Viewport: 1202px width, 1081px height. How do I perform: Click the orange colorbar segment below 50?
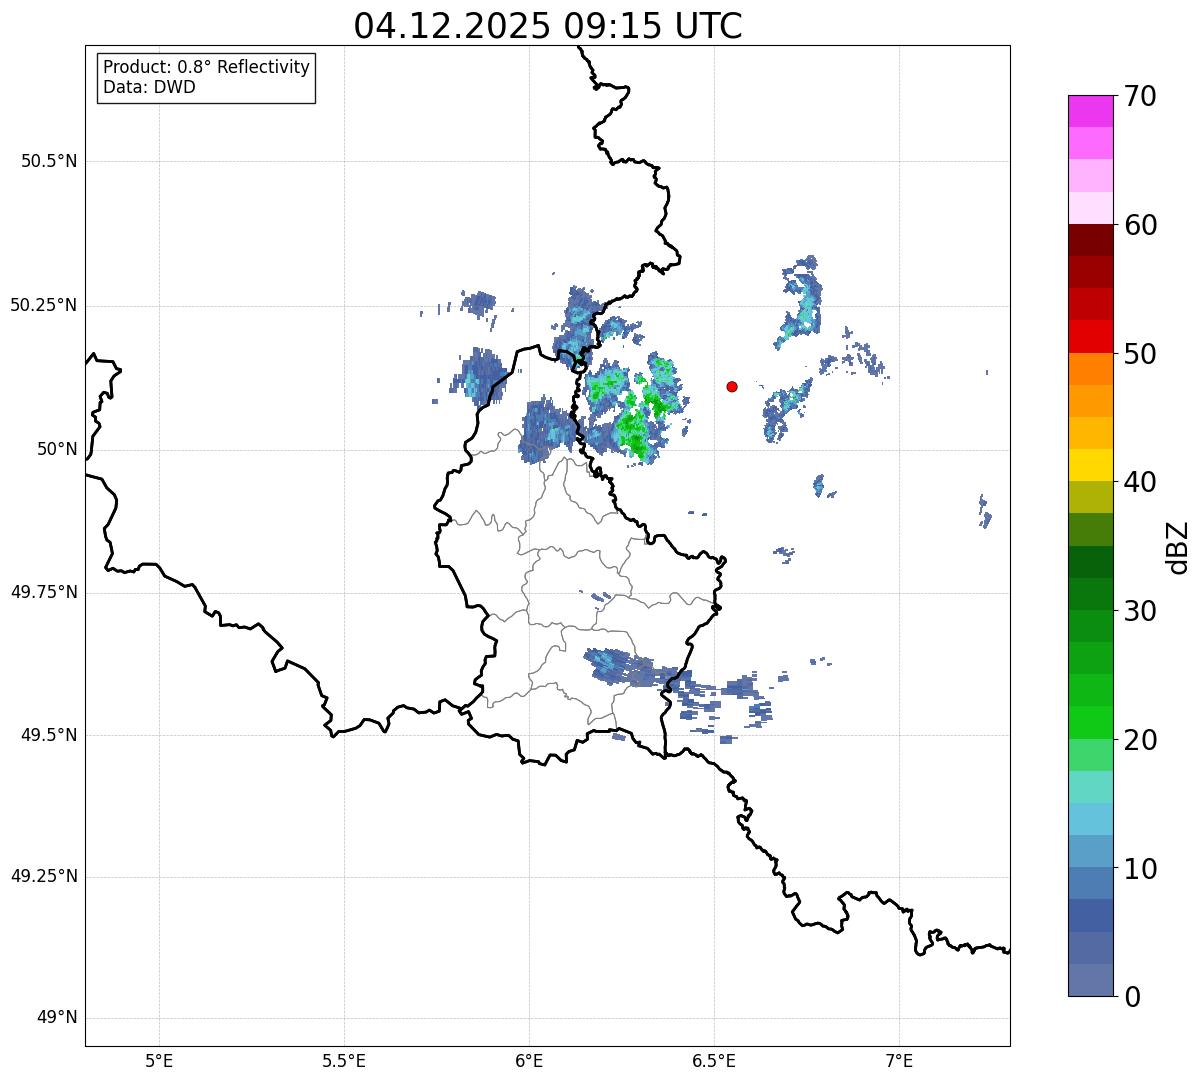[x=1090, y=368]
